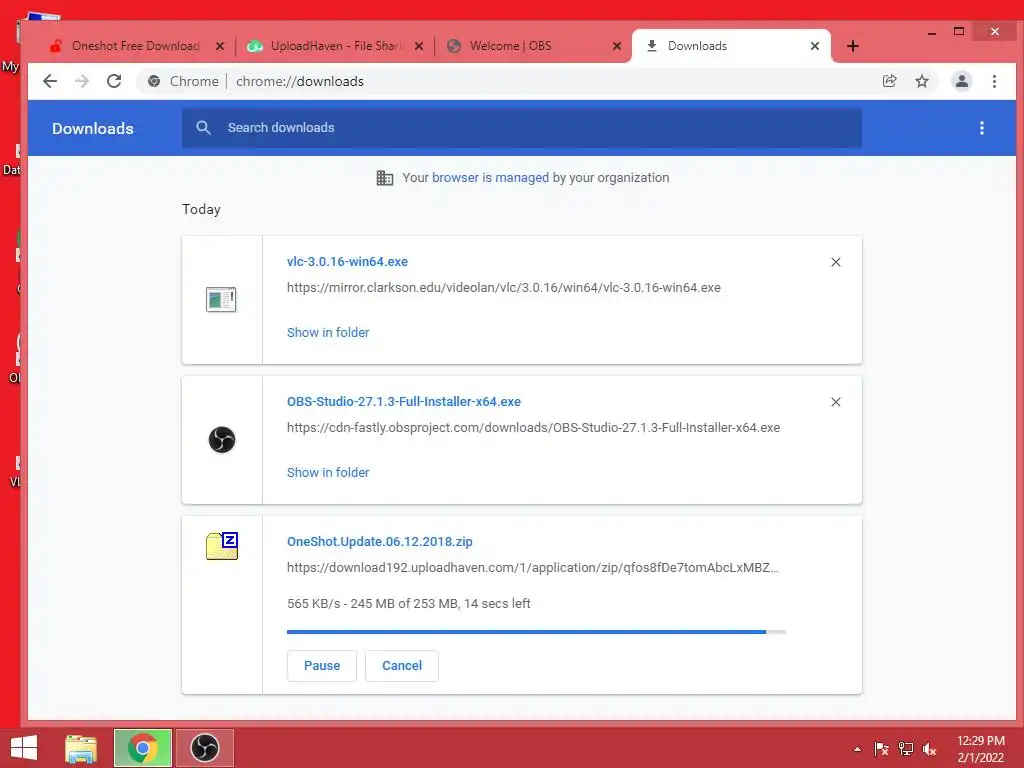
Task: Click the '565 KB/s - 245 MB of 253 MB' status text
Action: point(408,603)
